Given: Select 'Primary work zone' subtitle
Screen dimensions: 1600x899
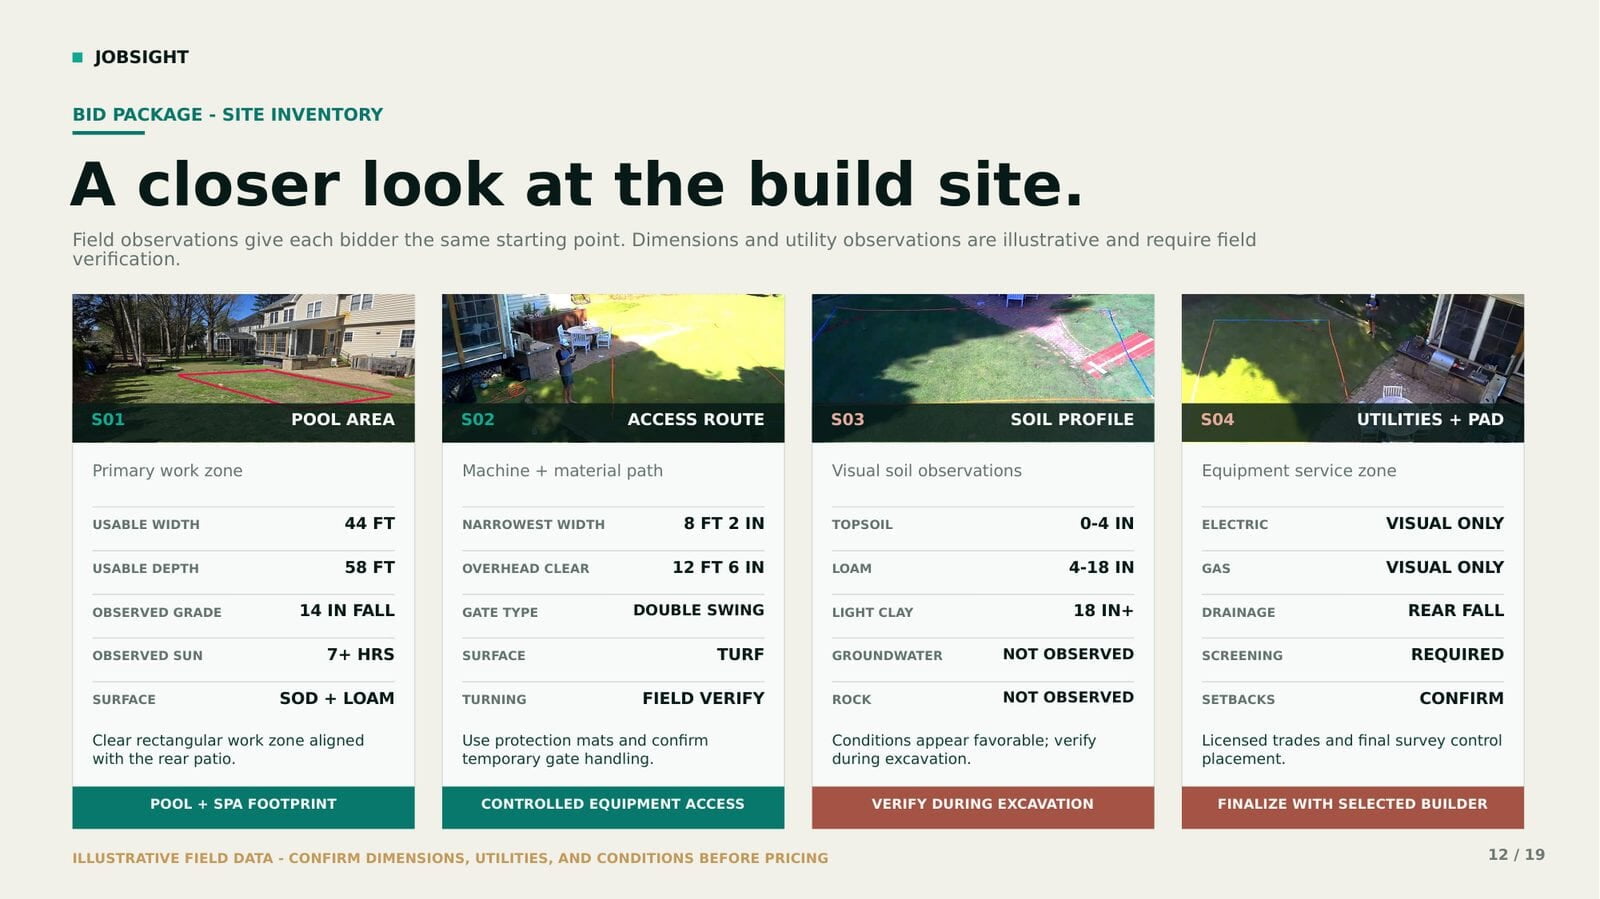Looking at the screenshot, I should [167, 470].
